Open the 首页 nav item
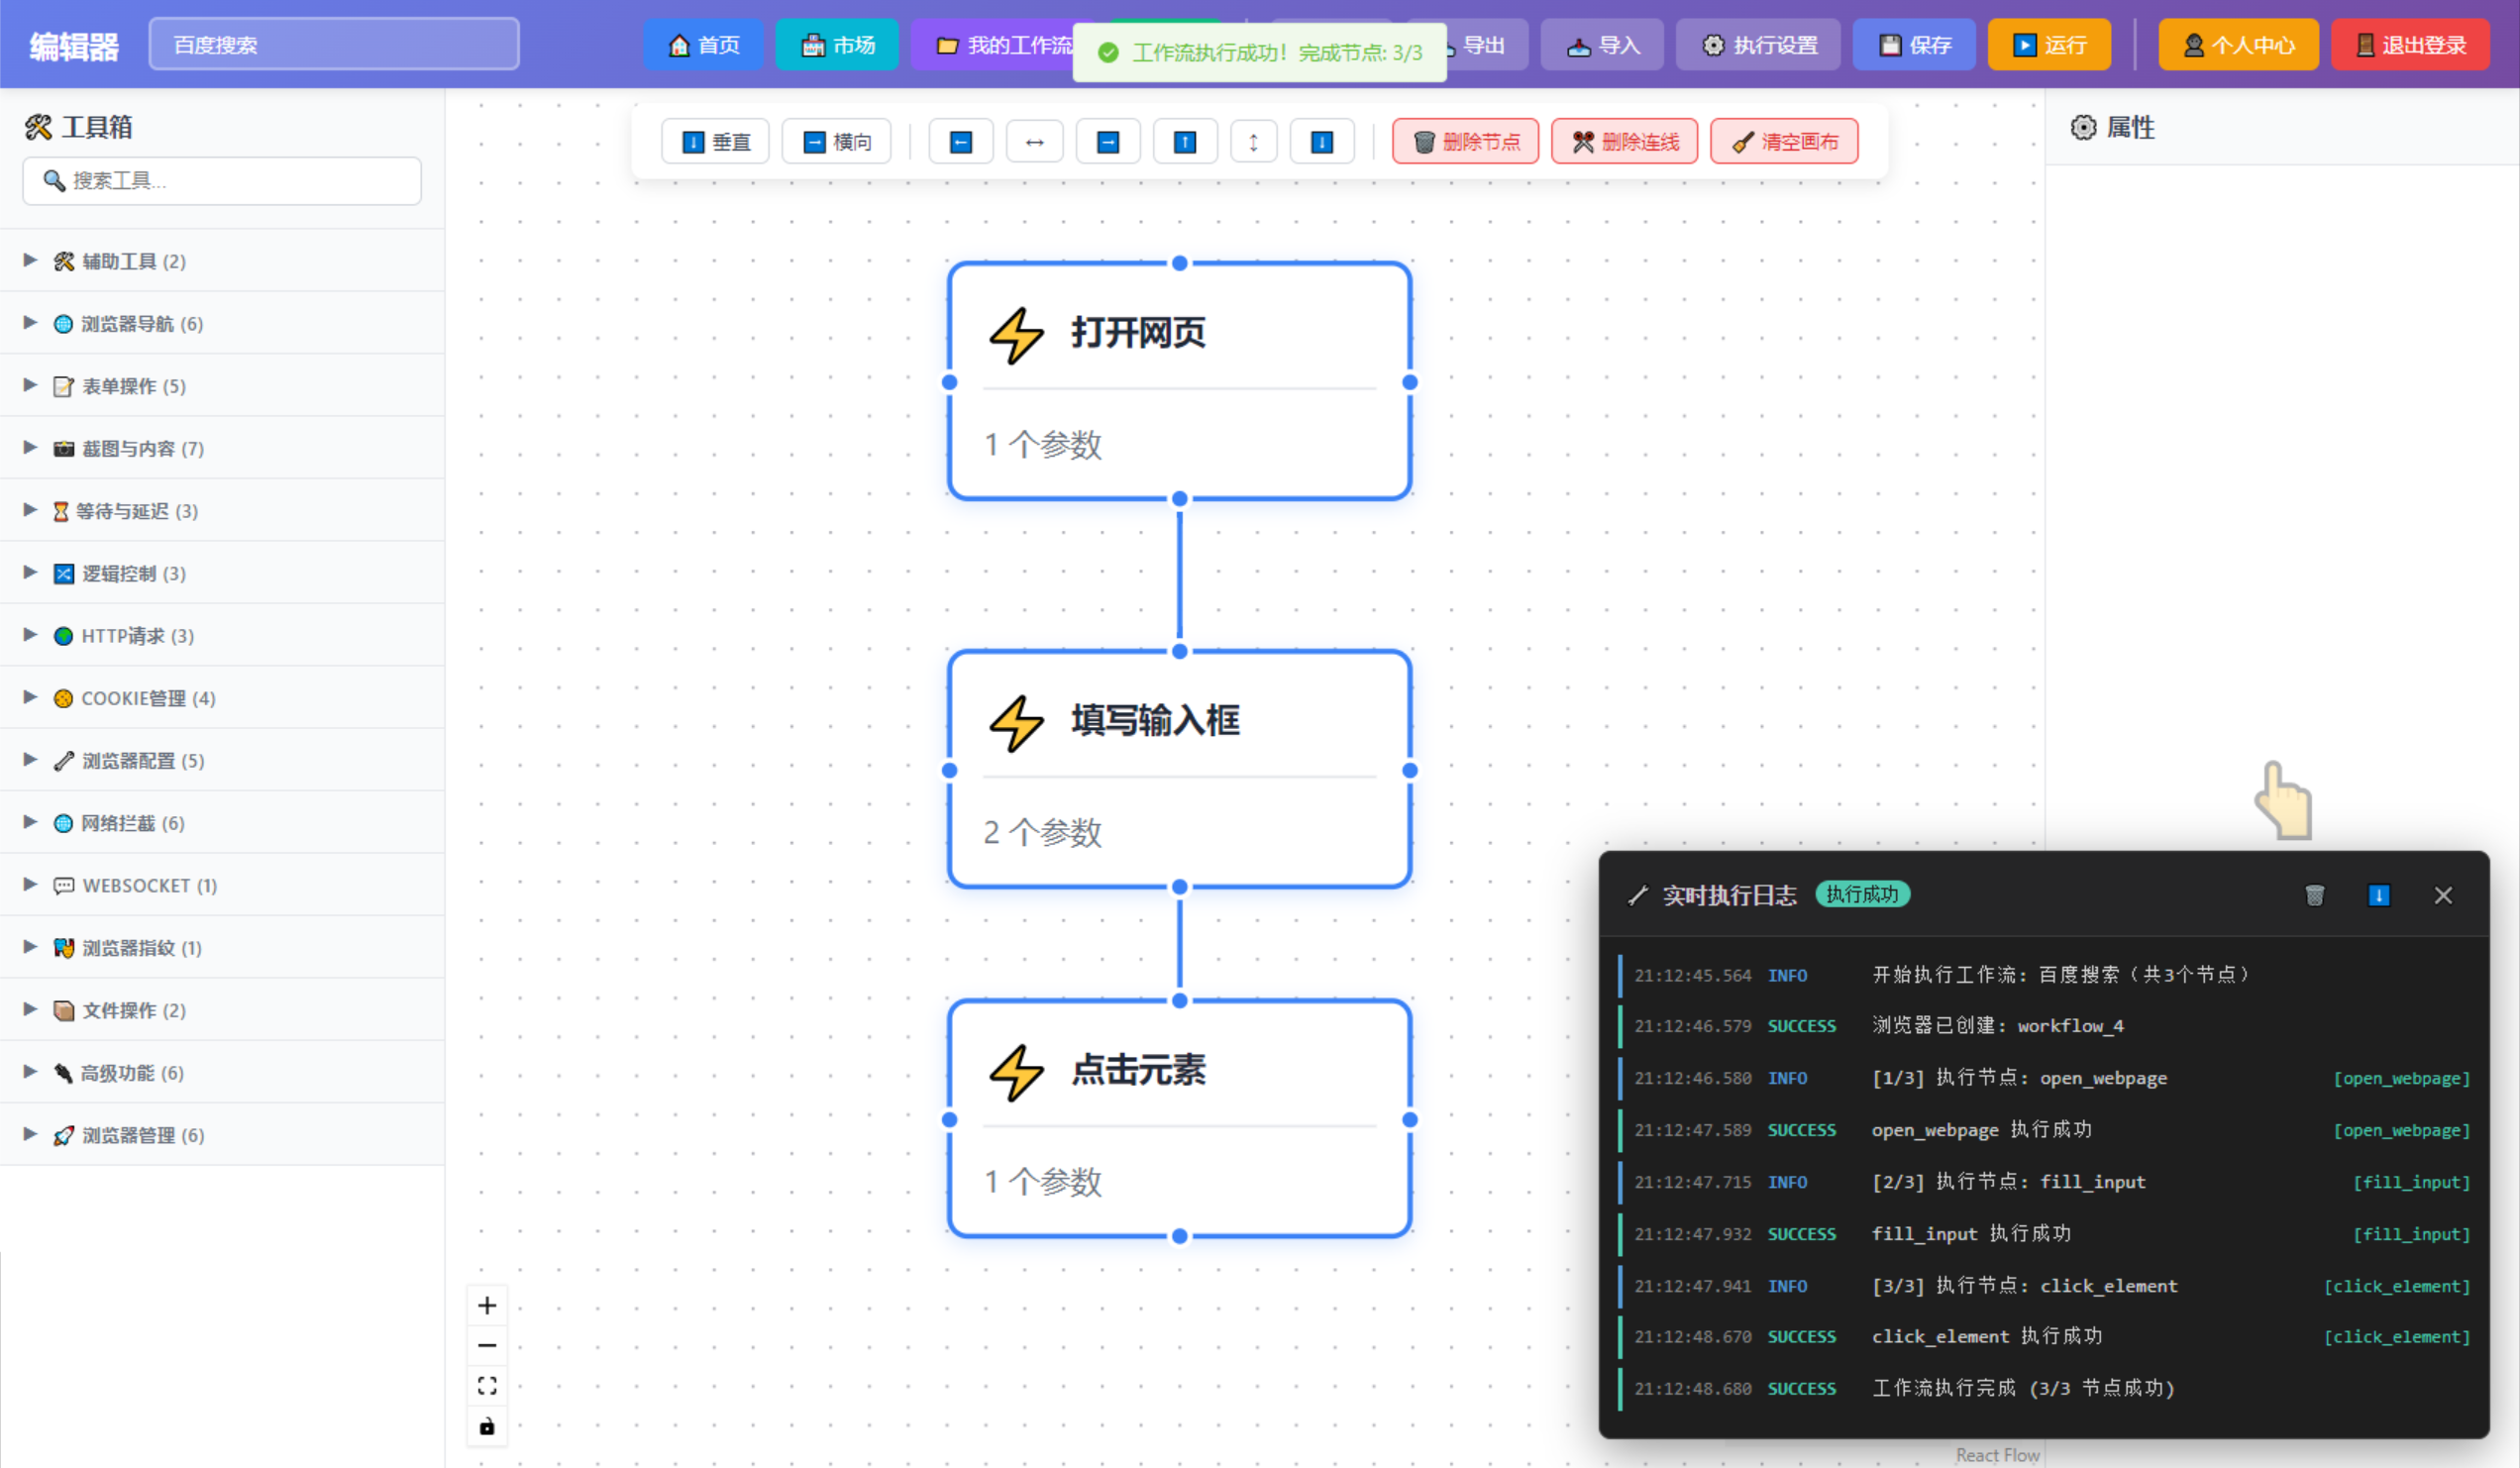The height and width of the screenshot is (1468, 2520). pos(703,45)
